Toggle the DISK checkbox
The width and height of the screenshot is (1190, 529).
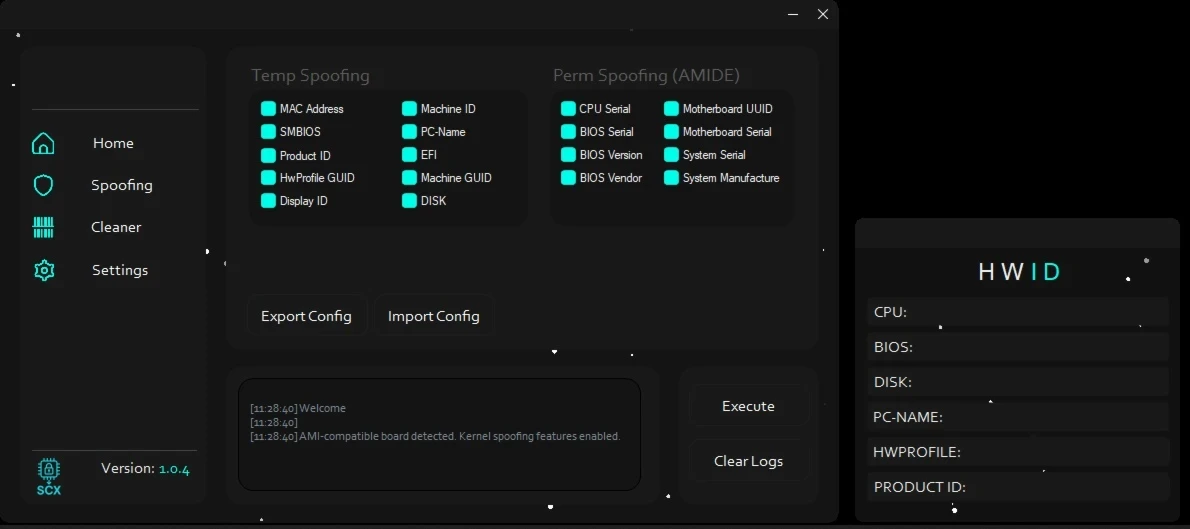pos(410,201)
